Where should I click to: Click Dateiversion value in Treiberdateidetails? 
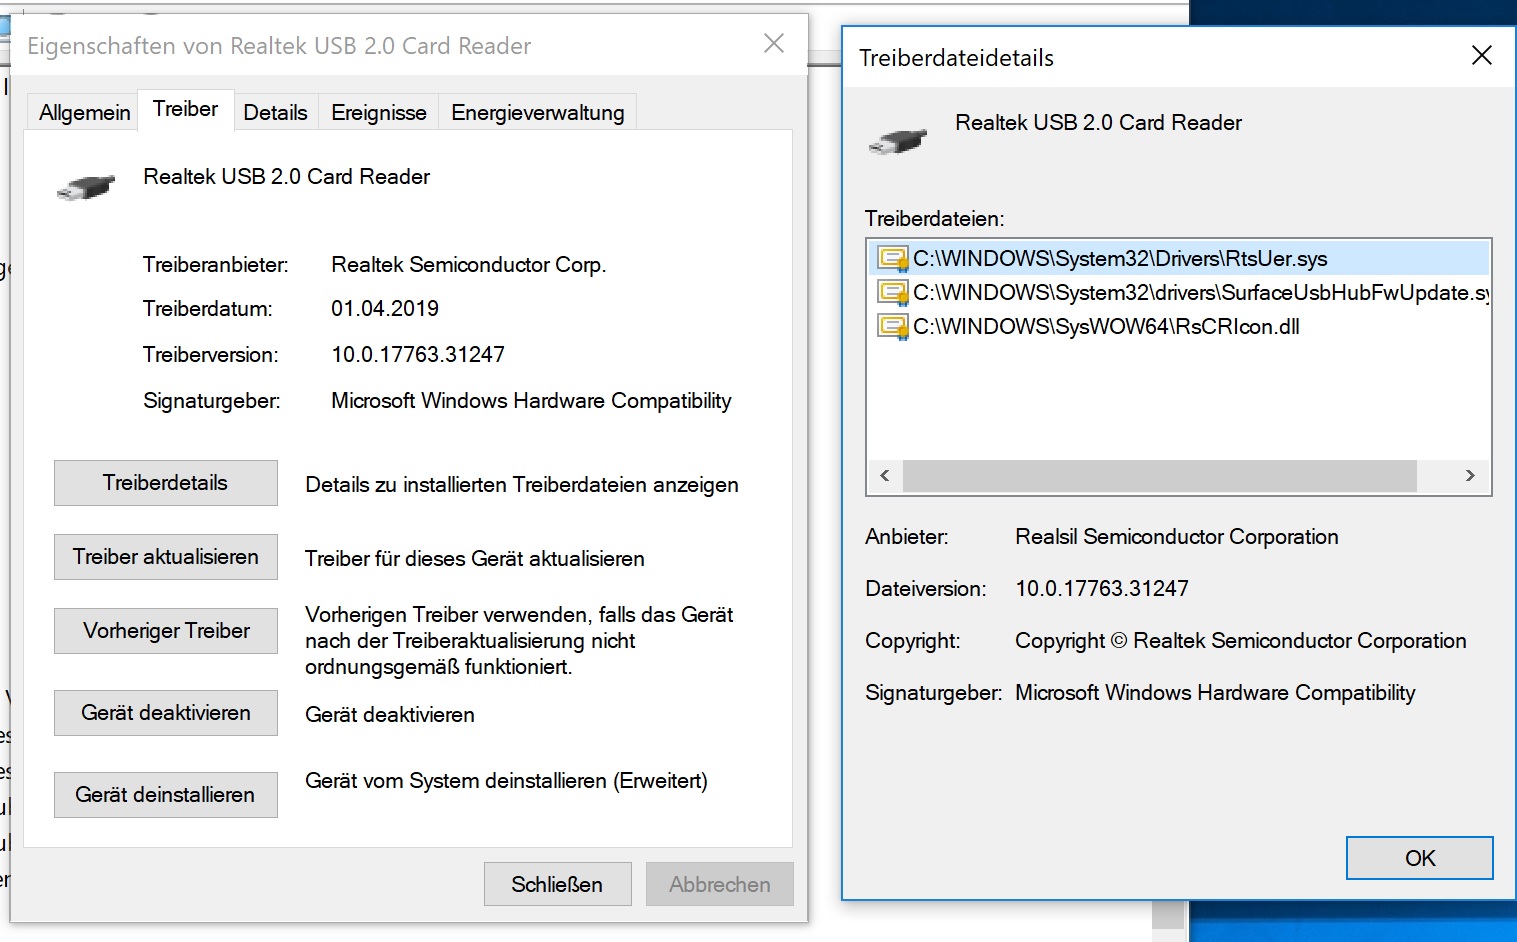tap(1102, 589)
